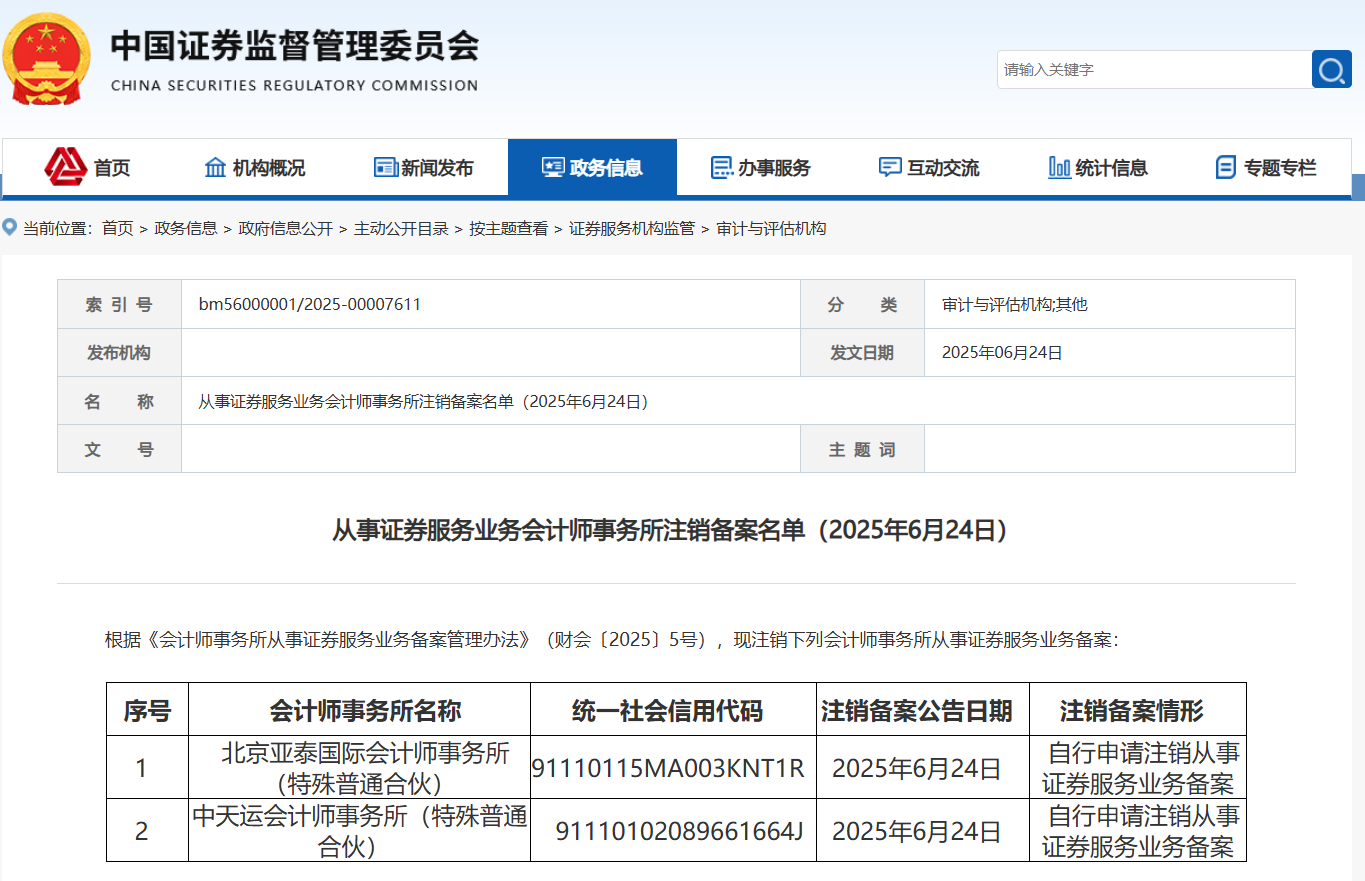The width and height of the screenshot is (1365, 881).
Task: Click the 首页 breadcrumb link
Action: tap(117, 228)
